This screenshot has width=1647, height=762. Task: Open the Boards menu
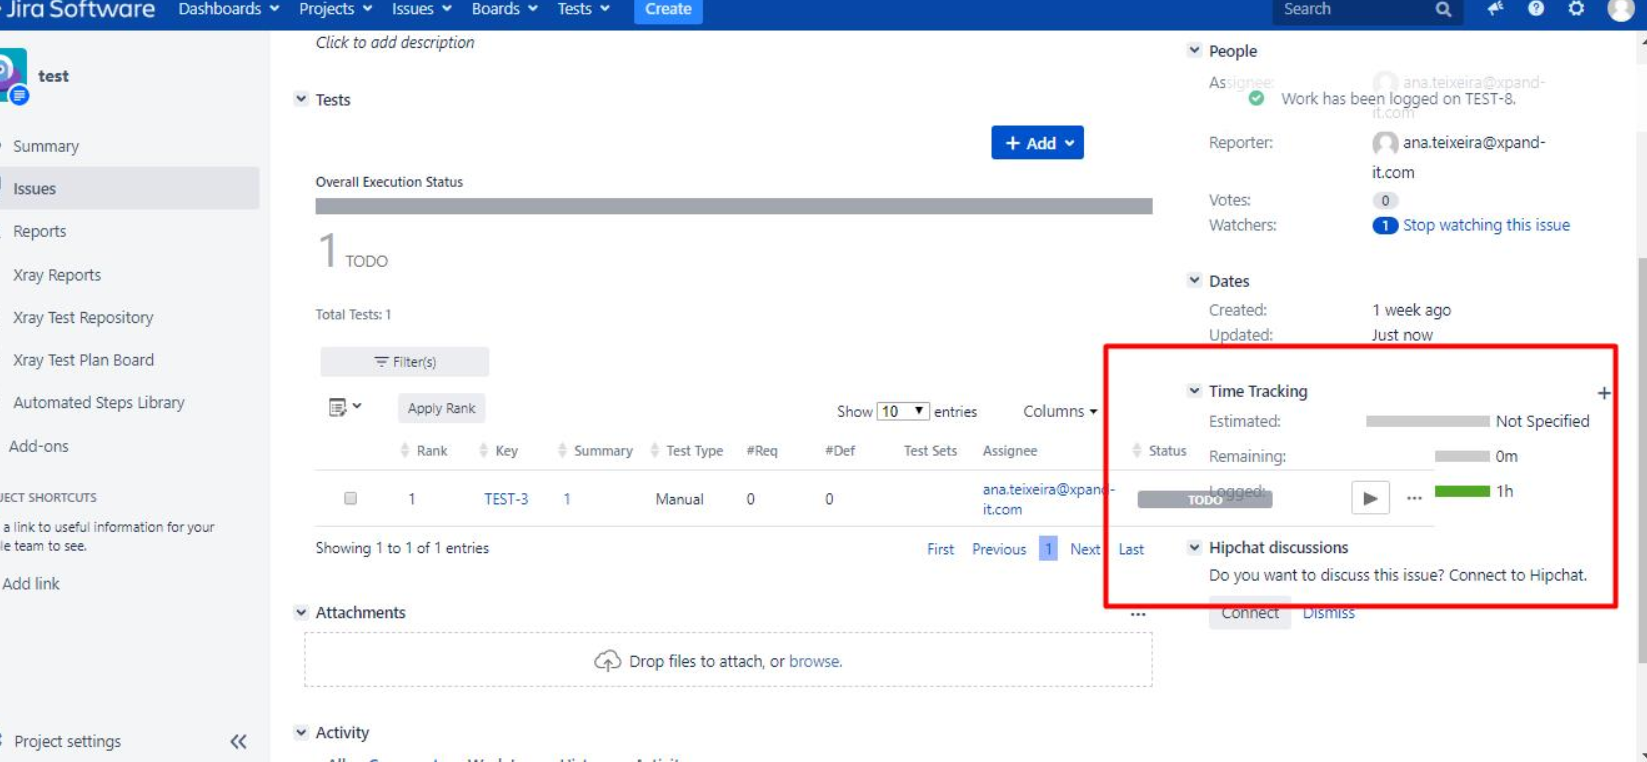[x=503, y=9]
